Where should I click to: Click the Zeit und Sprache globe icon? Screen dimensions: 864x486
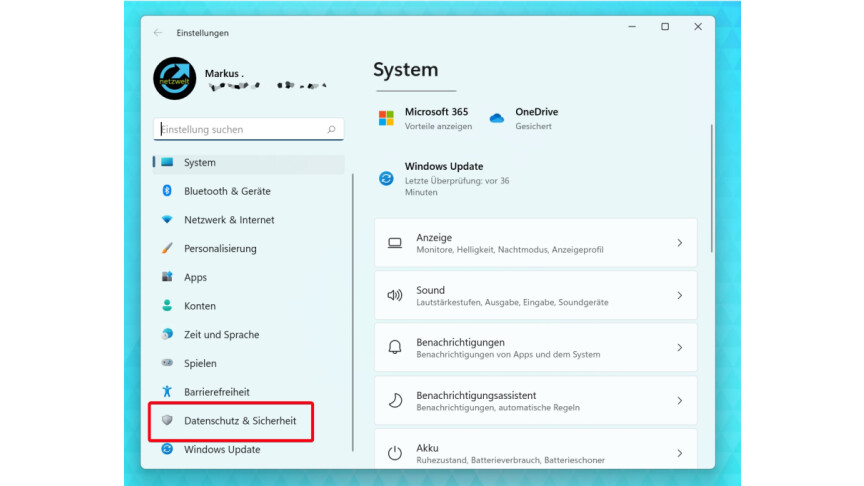(x=167, y=334)
